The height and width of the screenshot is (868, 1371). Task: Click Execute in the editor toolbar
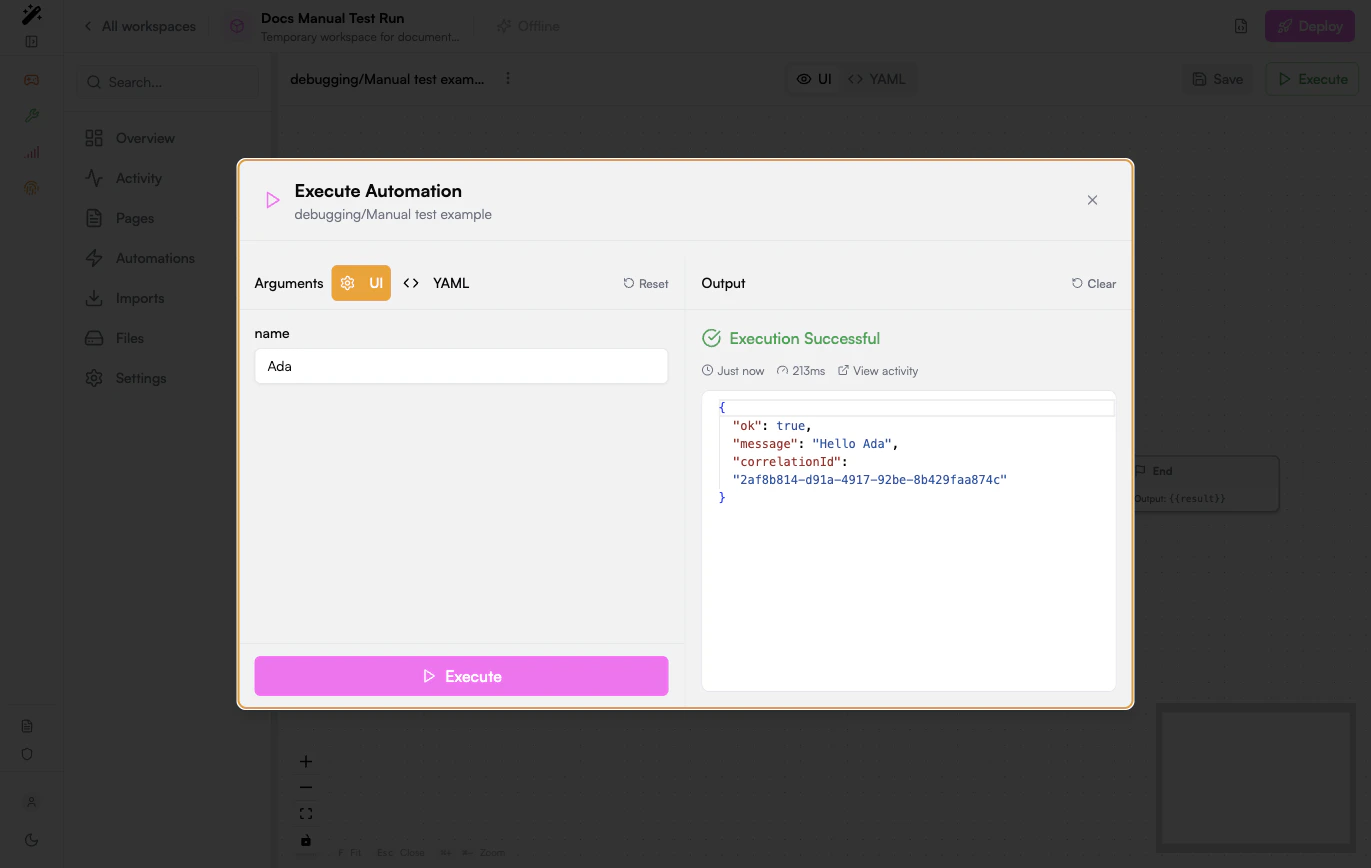point(1312,79)
